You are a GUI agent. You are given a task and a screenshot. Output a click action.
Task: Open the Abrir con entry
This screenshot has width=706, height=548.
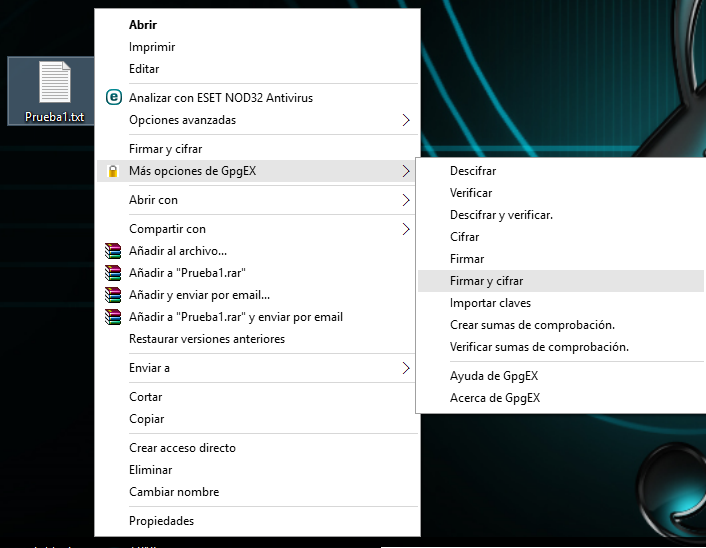point(258,200)
